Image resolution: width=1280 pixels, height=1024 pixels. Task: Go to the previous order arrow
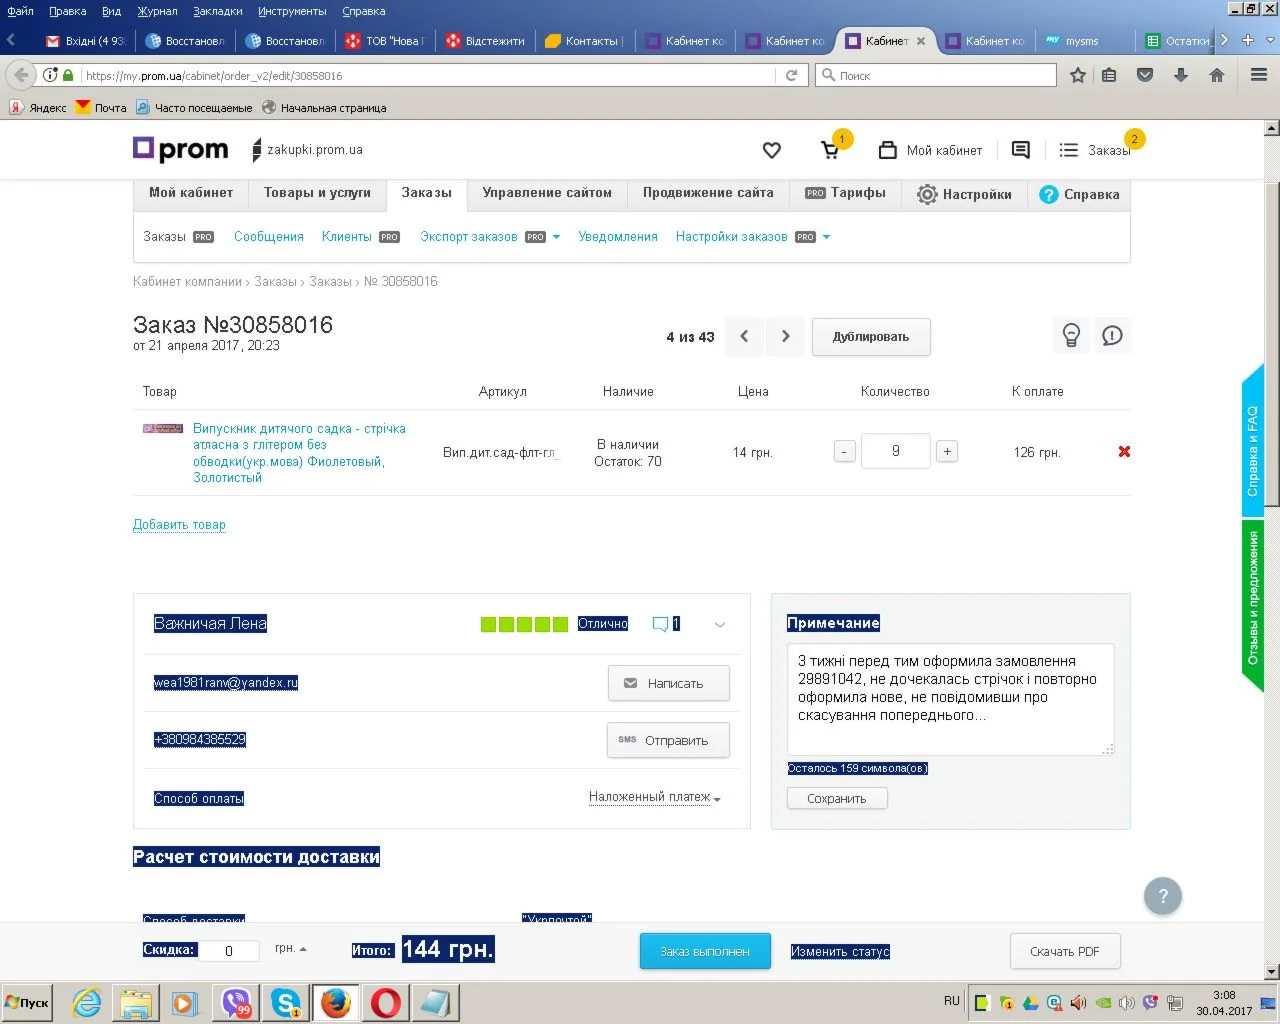tap(744, 337)
